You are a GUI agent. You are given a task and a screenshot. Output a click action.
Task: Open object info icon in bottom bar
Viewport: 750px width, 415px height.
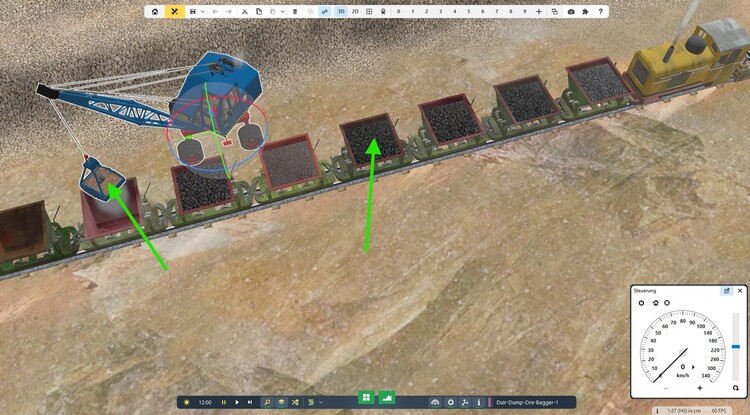click(x=479, y=403)
